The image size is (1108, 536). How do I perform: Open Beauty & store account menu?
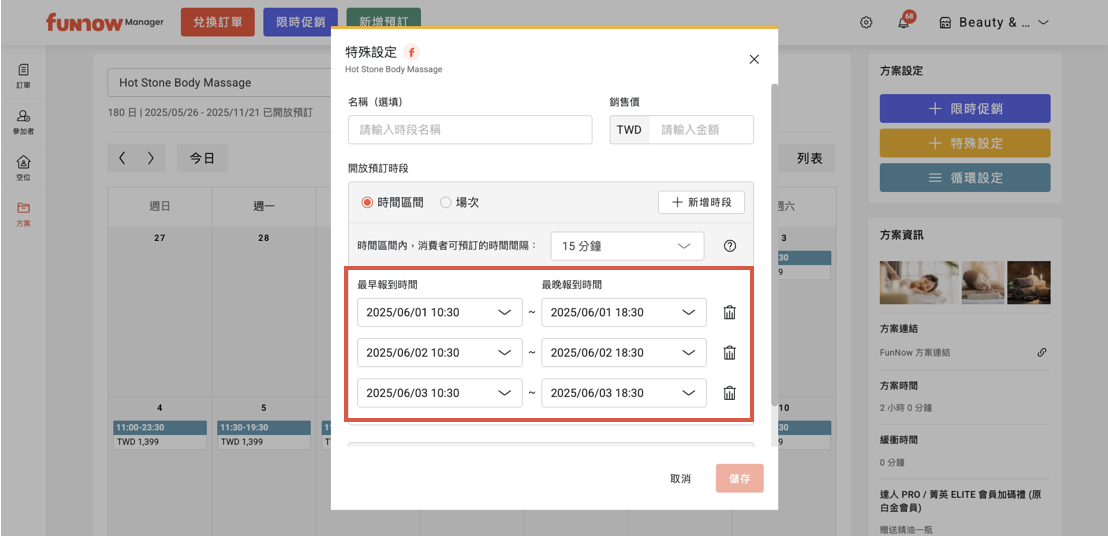click(993, 23)
